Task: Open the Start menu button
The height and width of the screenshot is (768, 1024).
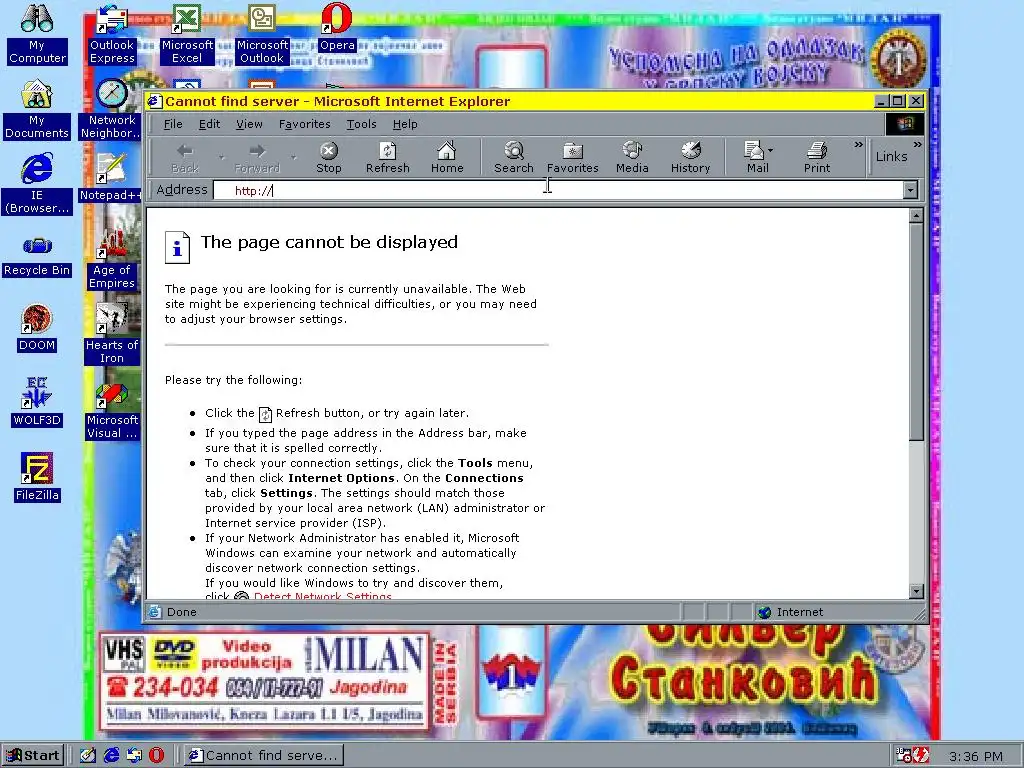Action: click(x=33, y=755)
